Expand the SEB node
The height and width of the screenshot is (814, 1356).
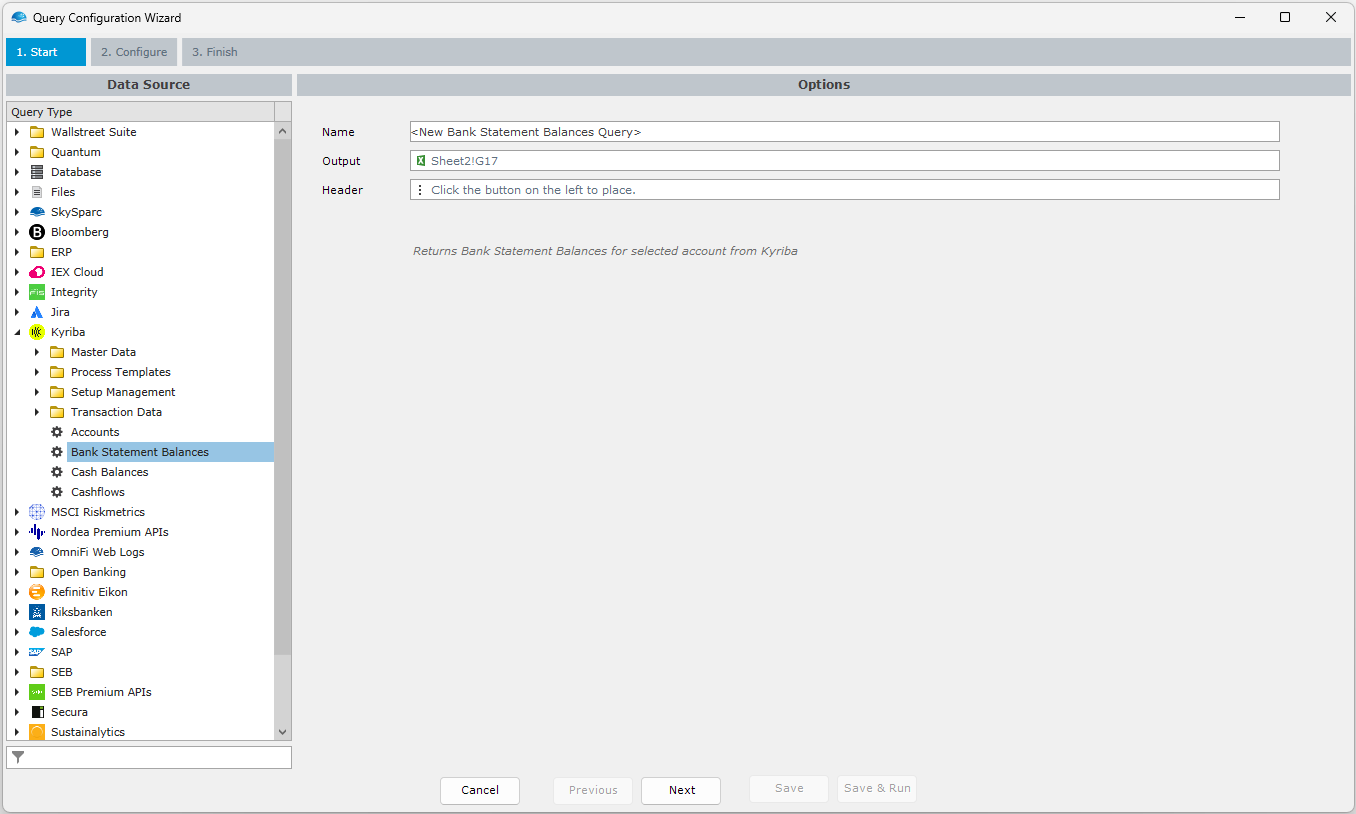point(16,672)
